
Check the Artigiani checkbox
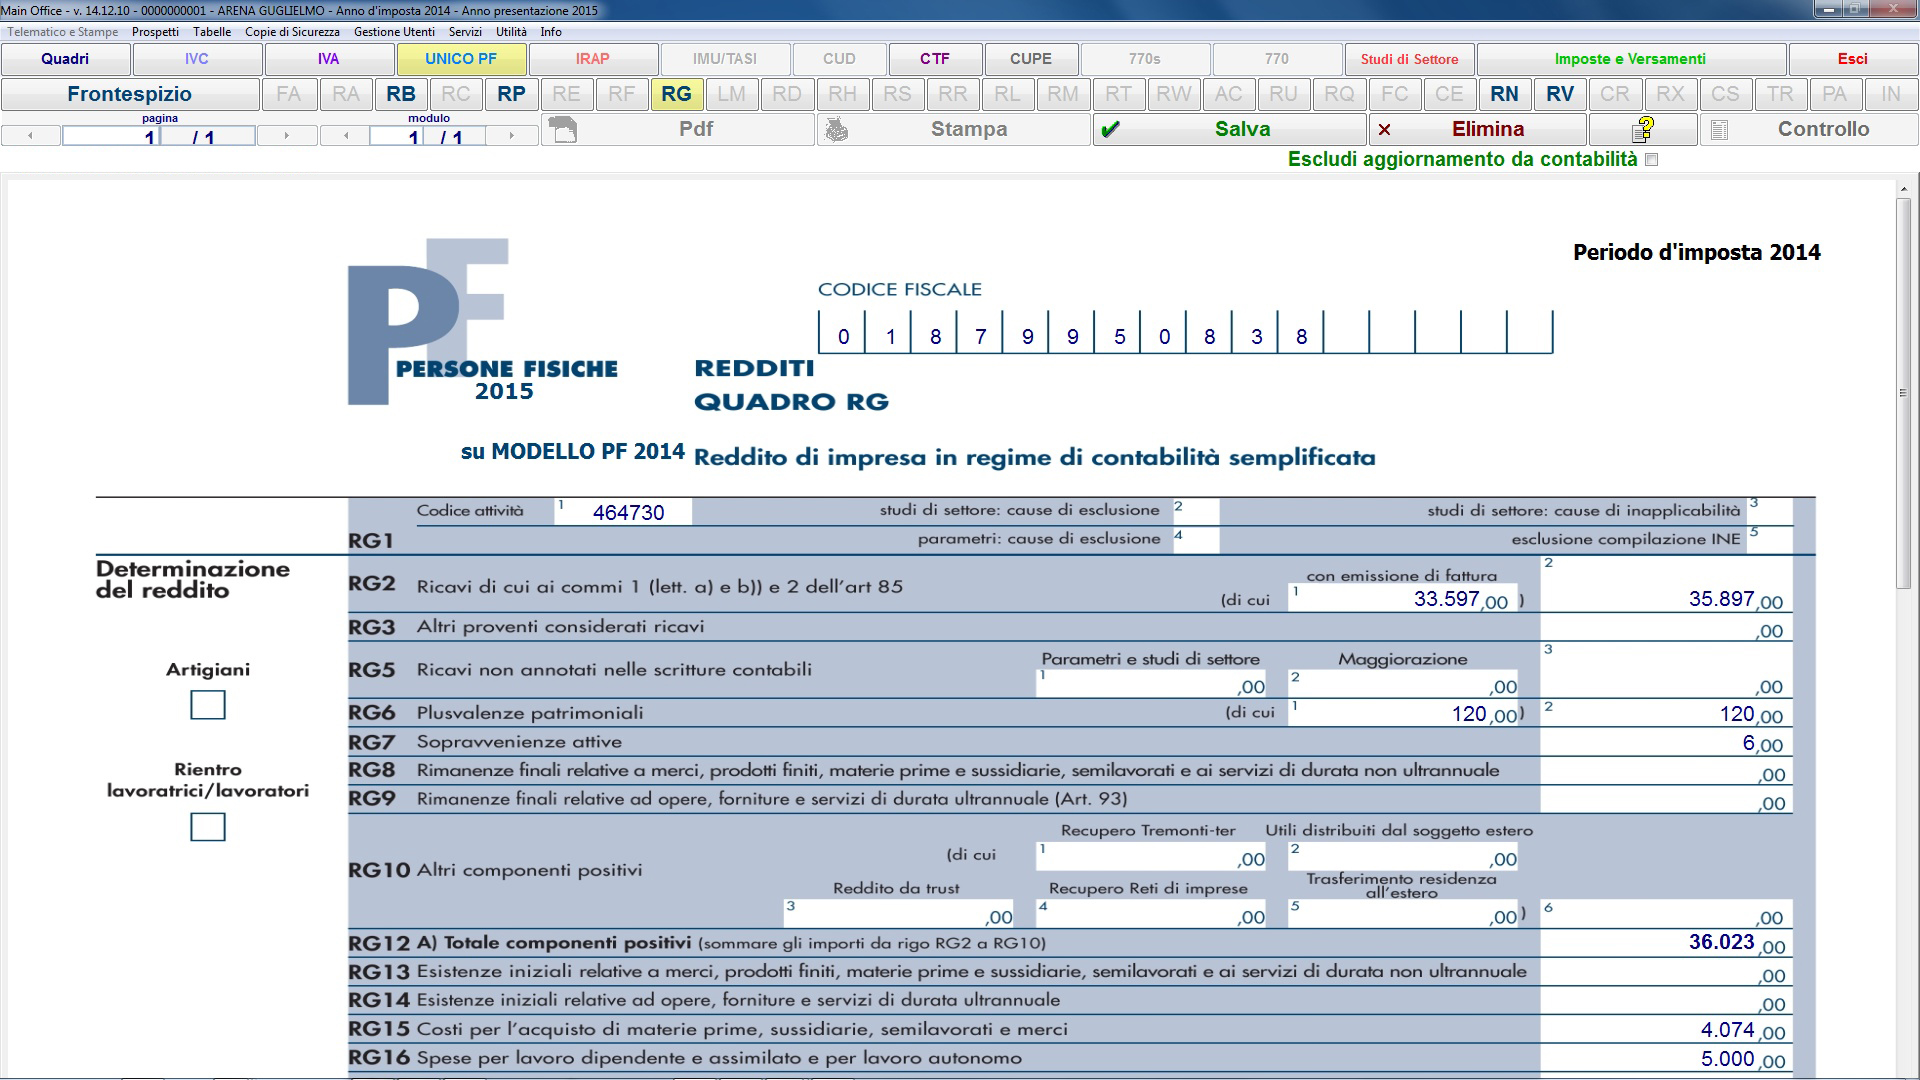[208, 705]
